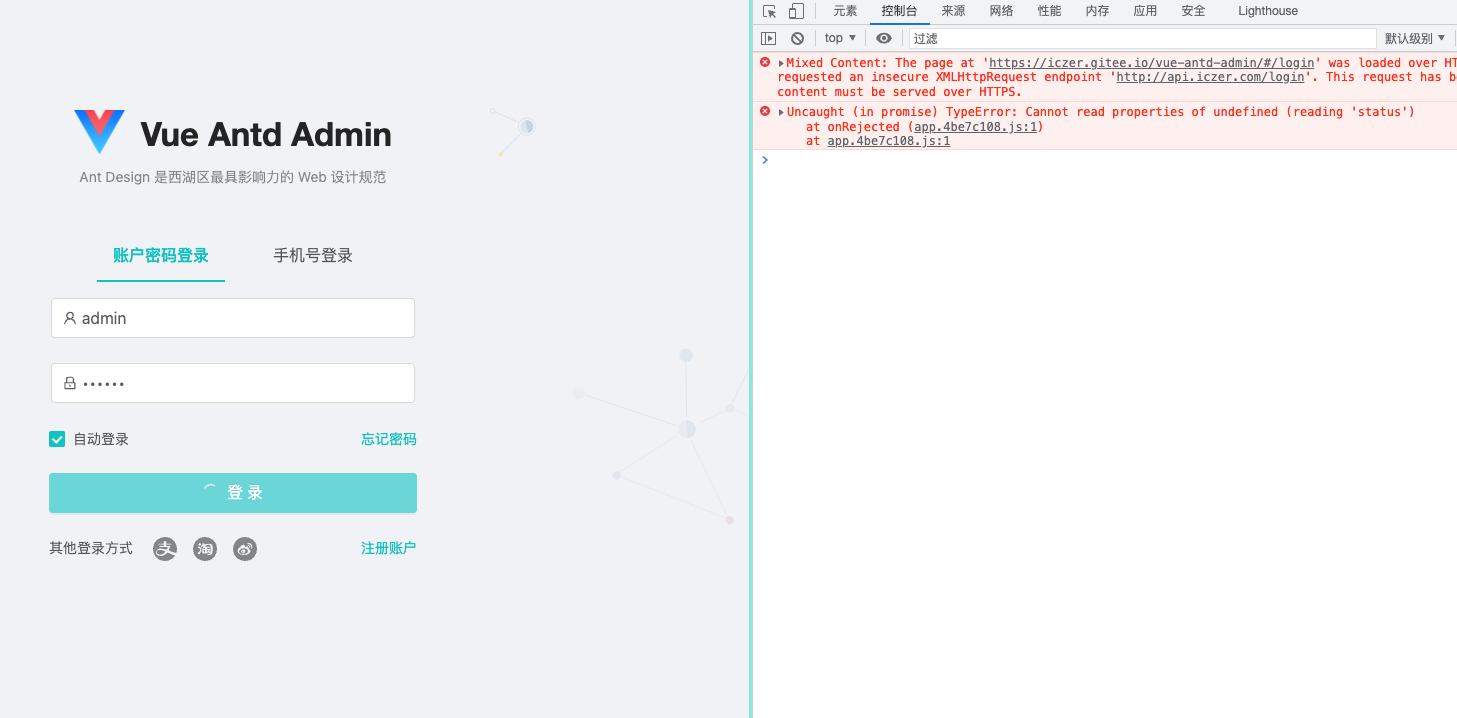The height and width of the screenshot is (718, 1457).
Task: Open the create live expression eye icon
Action: point(884,37)
